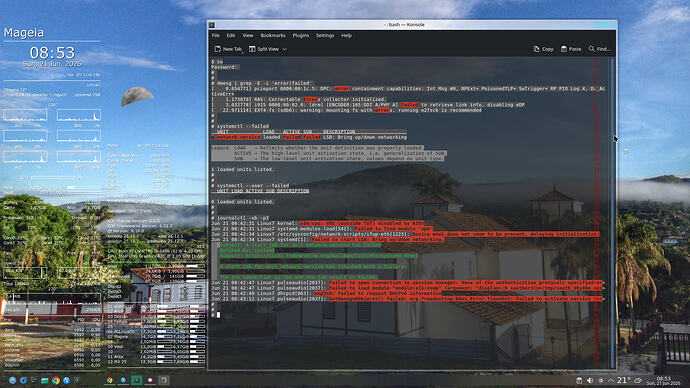The height and width of the screenshot is (388, 690).
Task: Open the volume tray icon
Action: point(590,381)
